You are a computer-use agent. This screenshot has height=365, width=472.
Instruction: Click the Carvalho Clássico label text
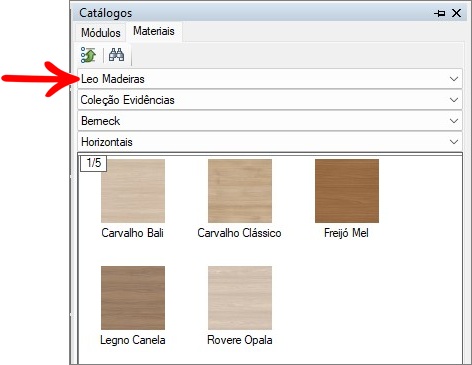[239, 233]
